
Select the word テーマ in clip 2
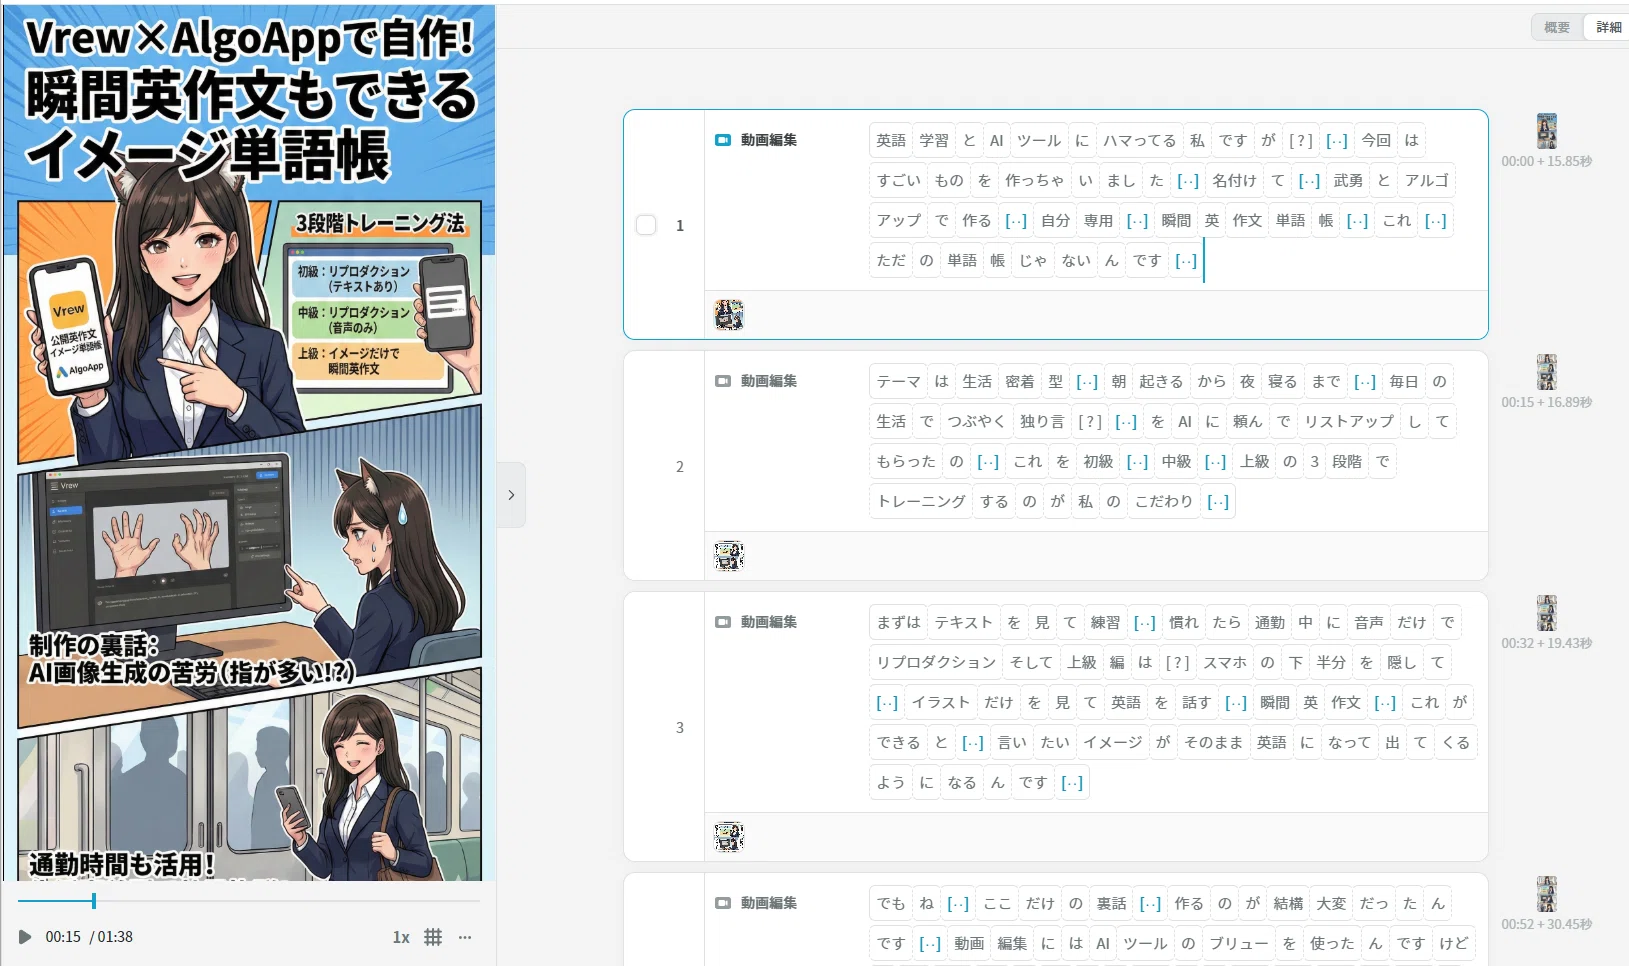point(899,382)
